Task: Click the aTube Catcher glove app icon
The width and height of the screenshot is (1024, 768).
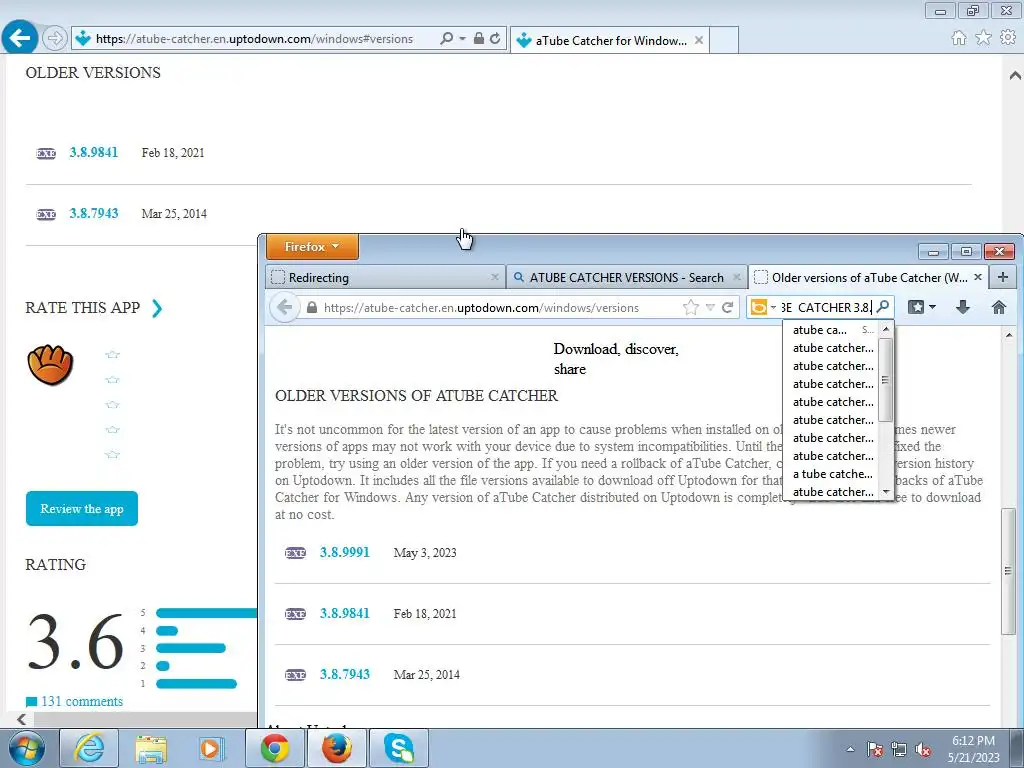Action: pyautogui.click(x=50, y=365)
